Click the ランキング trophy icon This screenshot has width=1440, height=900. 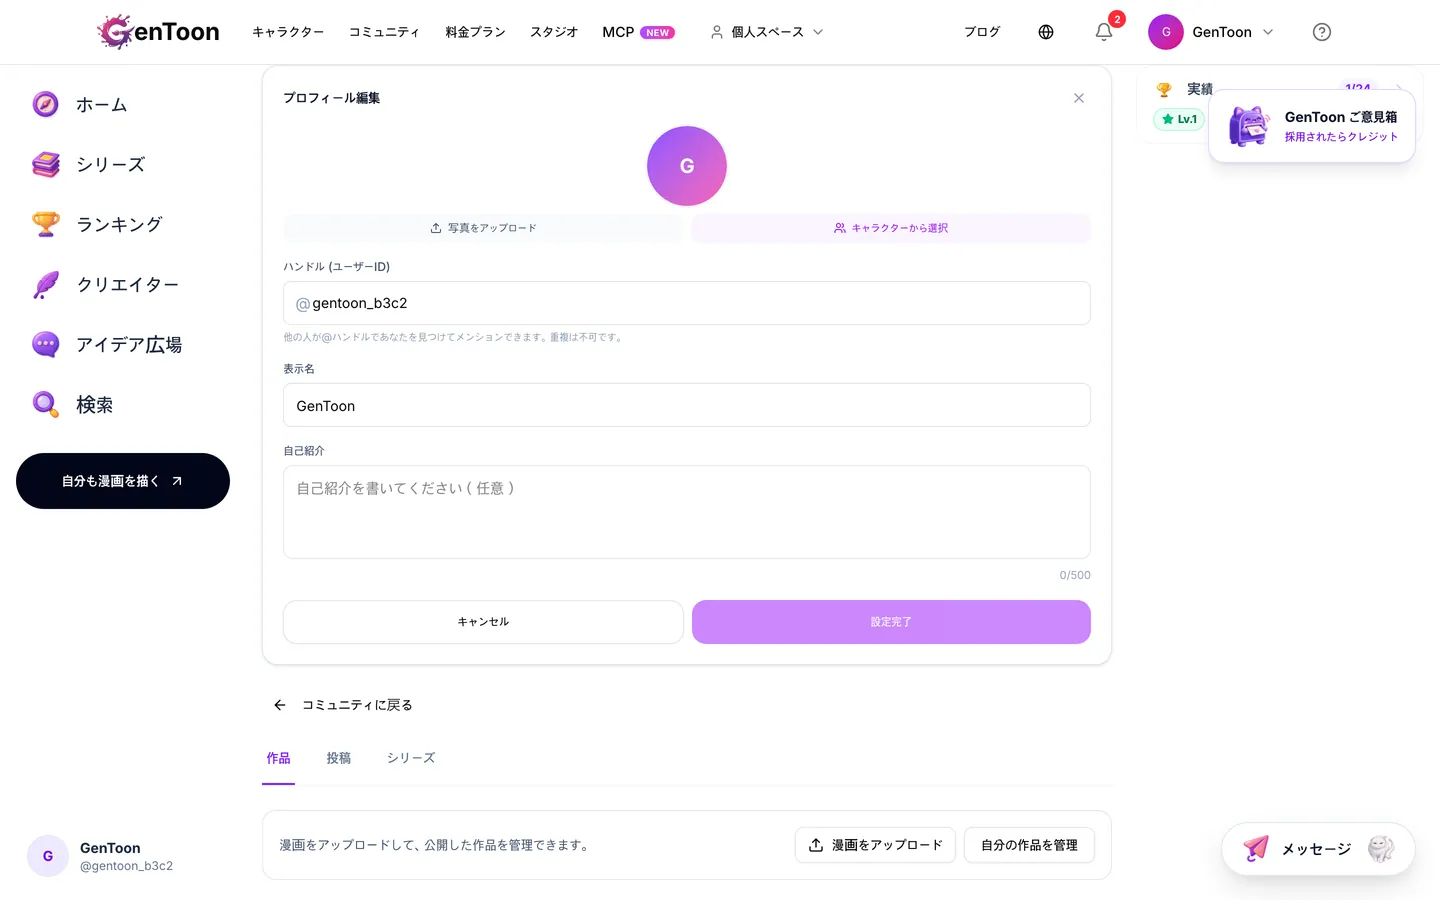coord(46,224)
